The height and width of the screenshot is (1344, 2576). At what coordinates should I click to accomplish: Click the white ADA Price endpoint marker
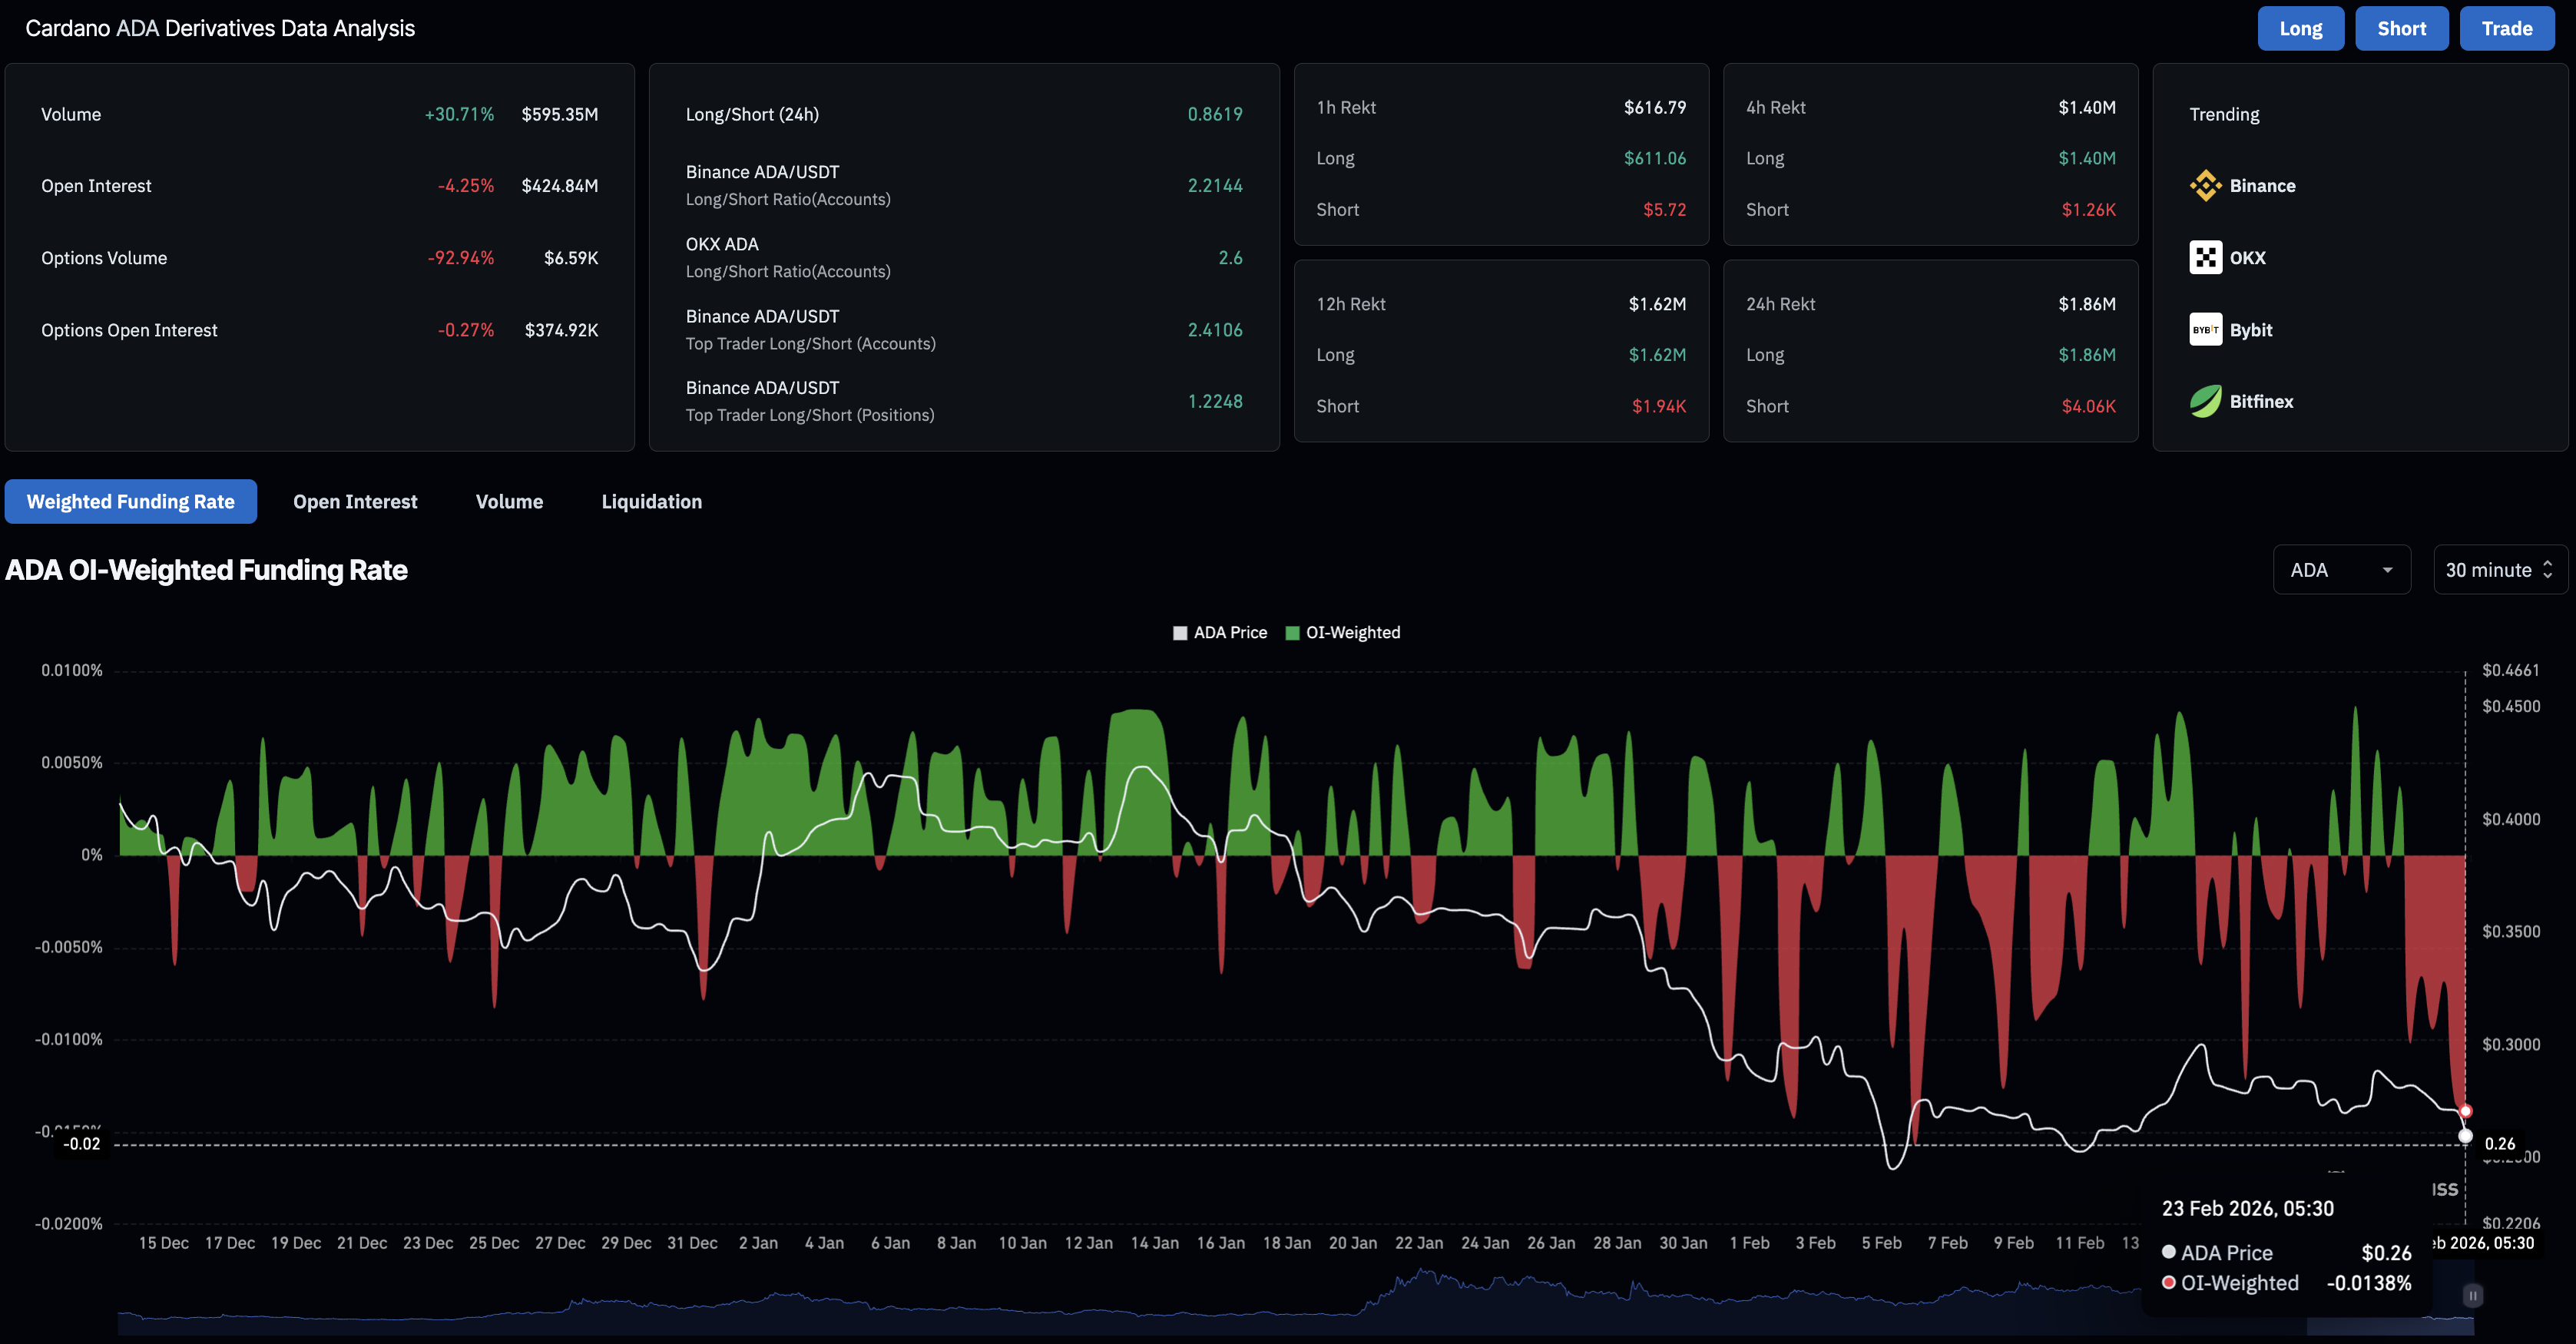click(x=2465, y=1136)
